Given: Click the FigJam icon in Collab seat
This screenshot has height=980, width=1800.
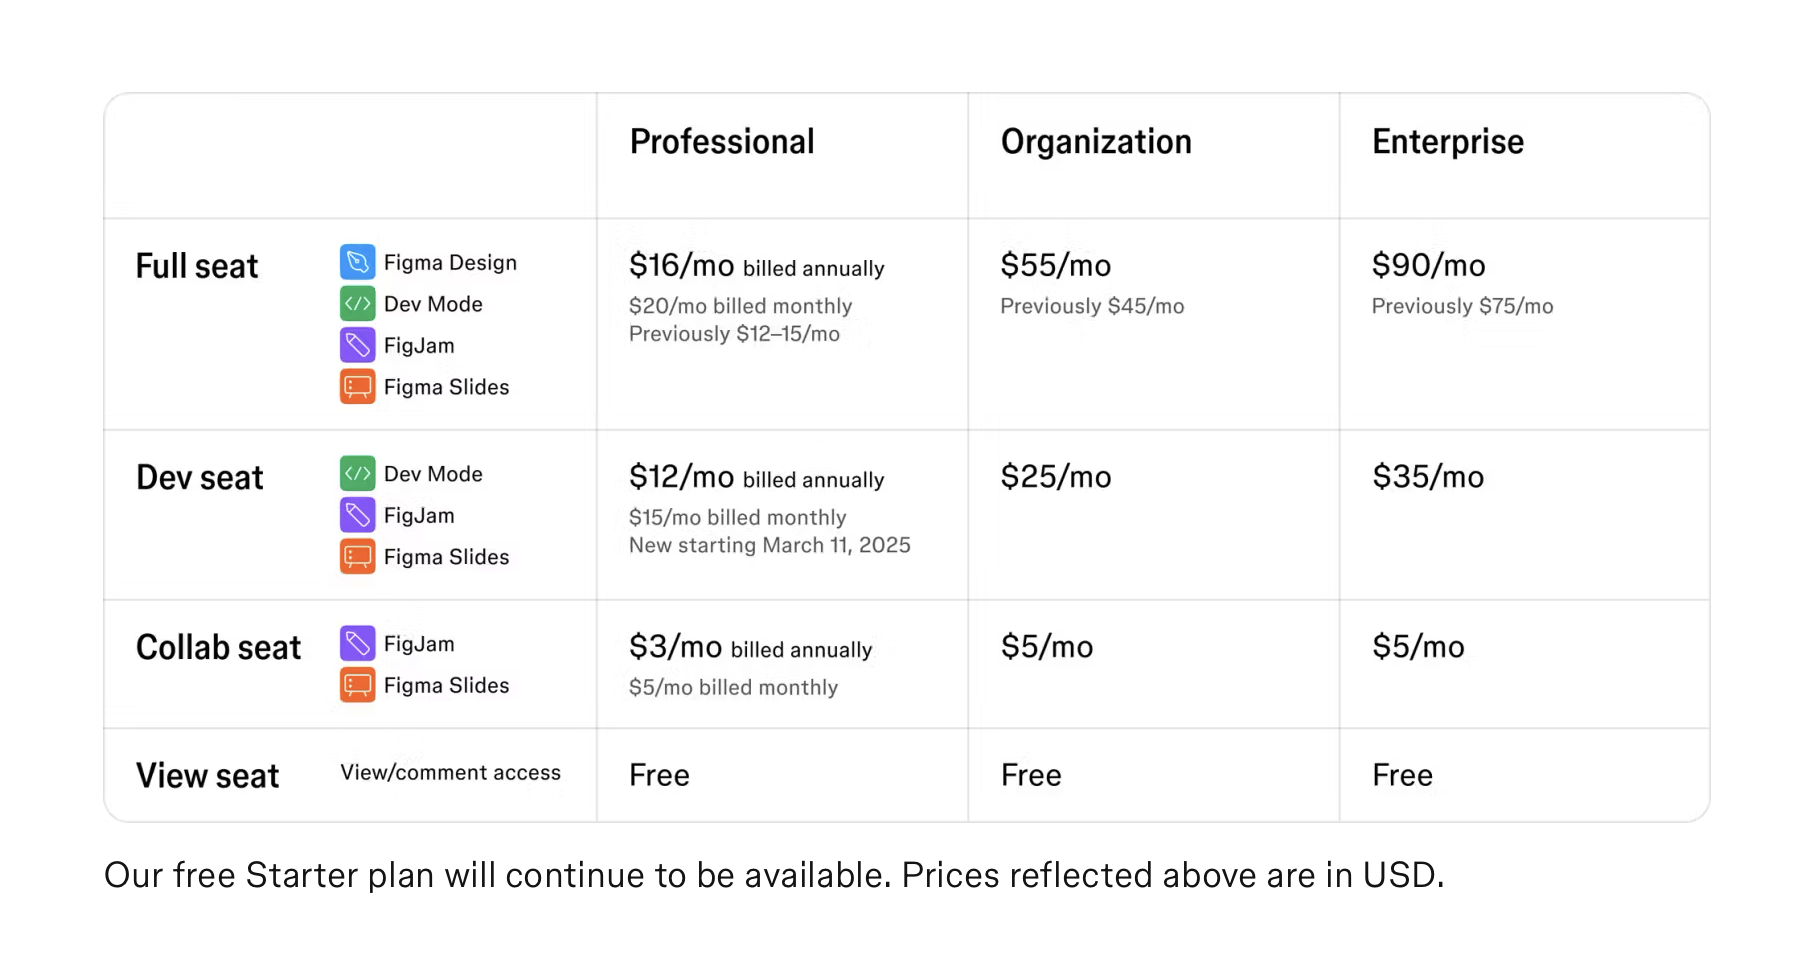Looking at the screenshot, I should [x=357, y=644].
